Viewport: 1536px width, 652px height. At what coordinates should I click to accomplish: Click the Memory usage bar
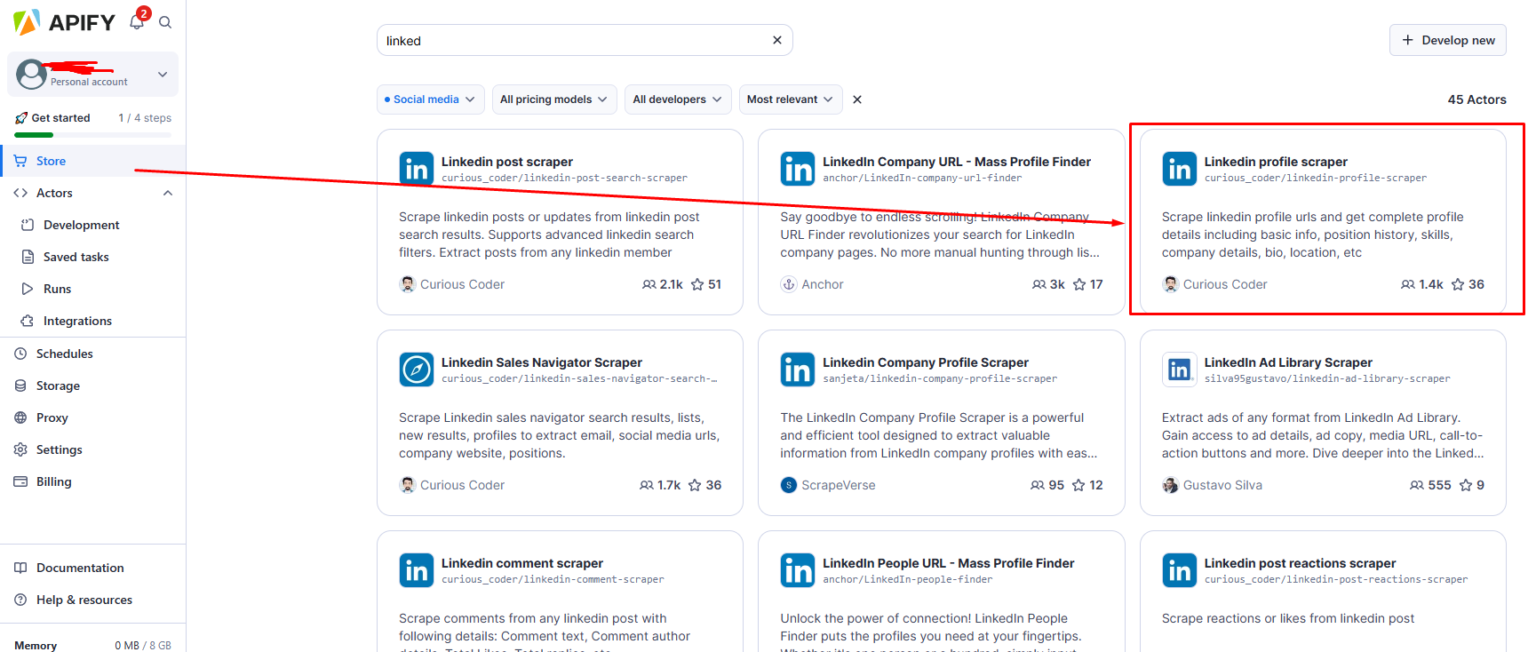(92, 645)
